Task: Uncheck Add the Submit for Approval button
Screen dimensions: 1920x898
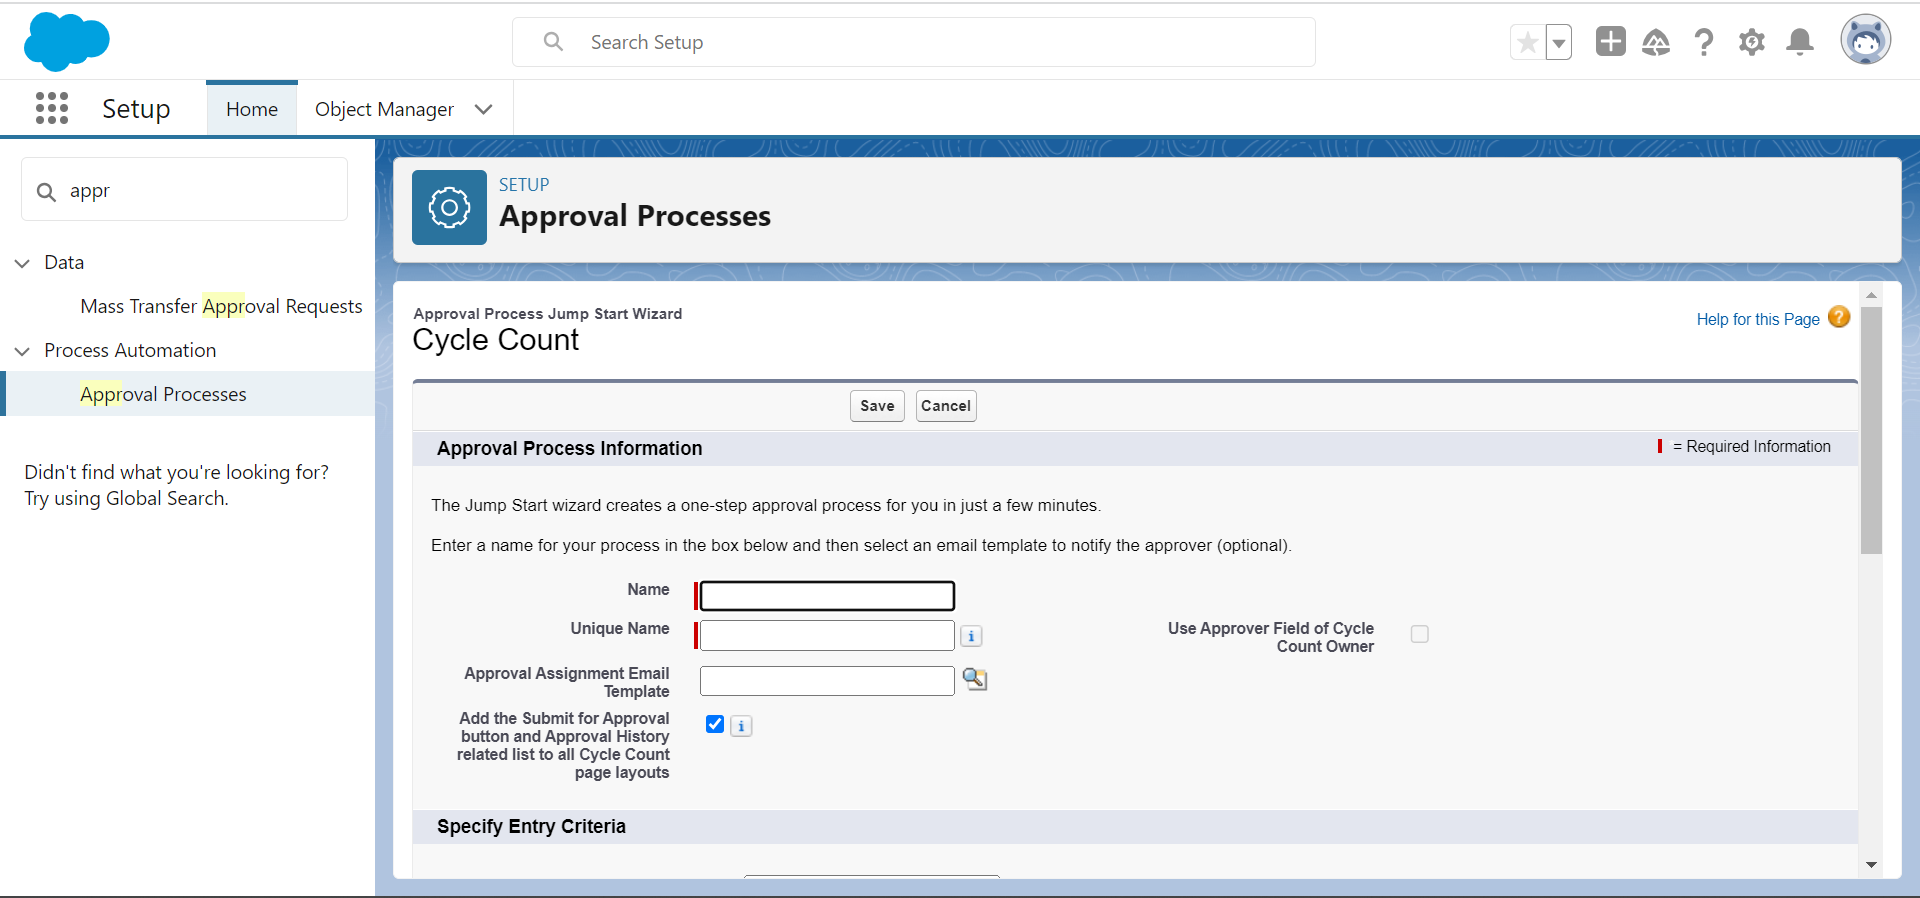Action: pos(715,724)
